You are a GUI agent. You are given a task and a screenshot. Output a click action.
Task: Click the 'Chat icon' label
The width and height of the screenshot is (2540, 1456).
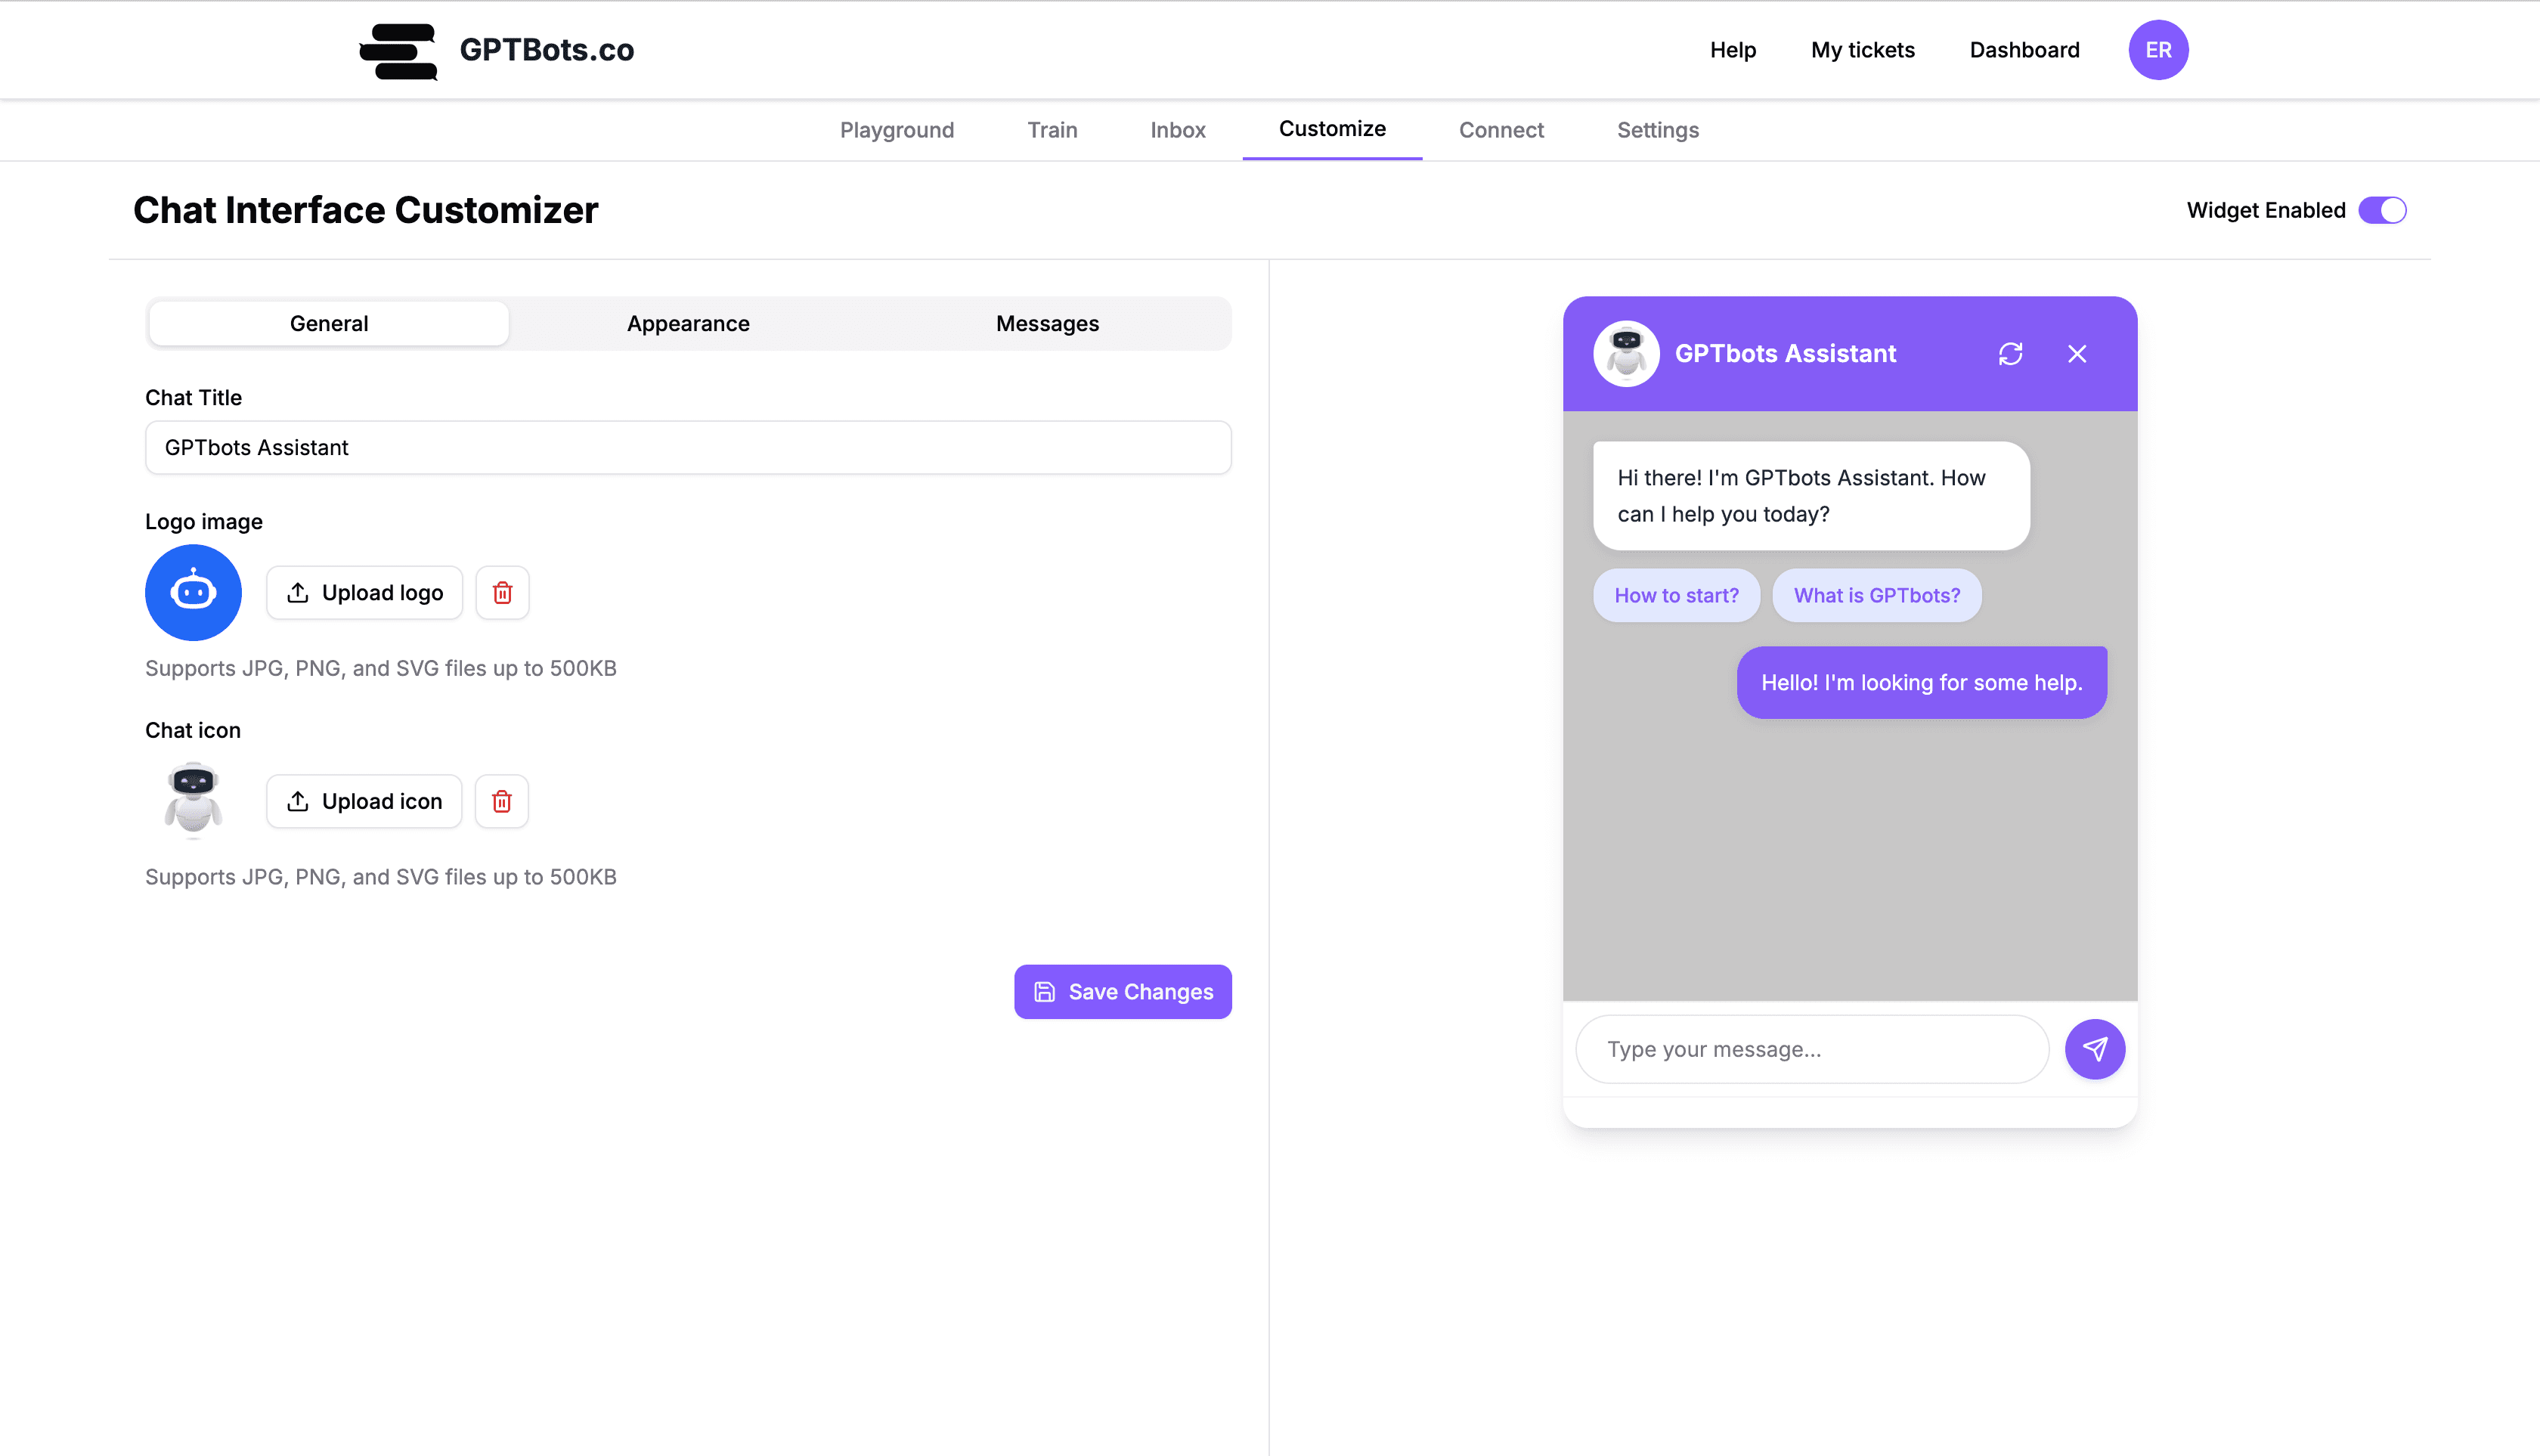tap(193, 730)
